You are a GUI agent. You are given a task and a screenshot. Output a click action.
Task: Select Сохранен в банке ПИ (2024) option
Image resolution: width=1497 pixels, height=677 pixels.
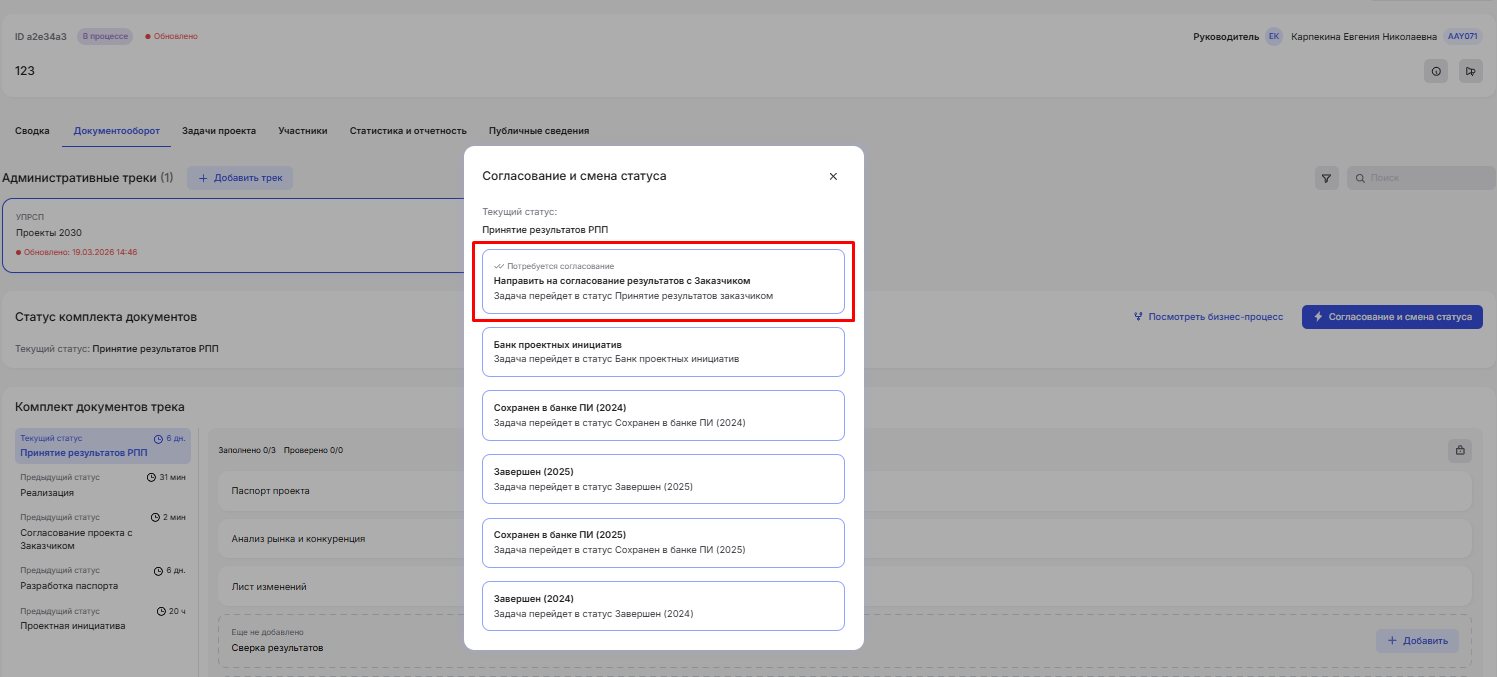pos(663,415)
